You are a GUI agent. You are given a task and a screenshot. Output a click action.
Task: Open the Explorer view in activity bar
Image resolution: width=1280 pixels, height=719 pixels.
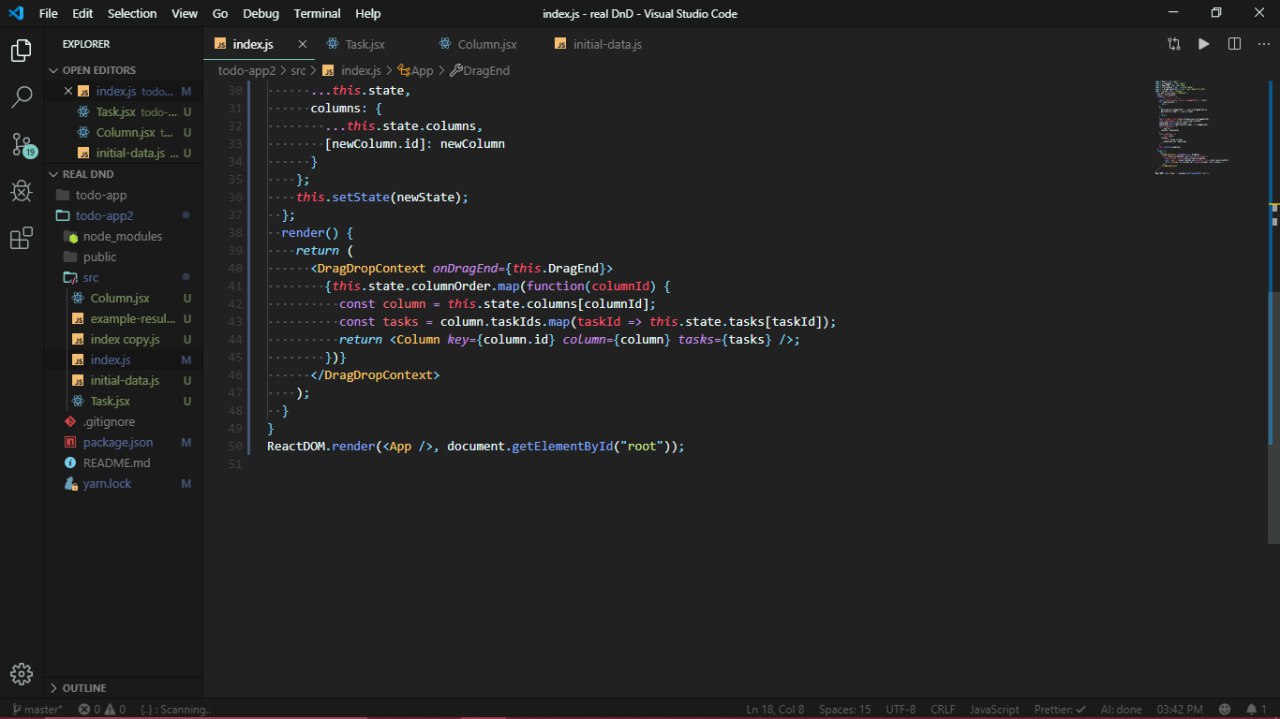tap(21, 51)
